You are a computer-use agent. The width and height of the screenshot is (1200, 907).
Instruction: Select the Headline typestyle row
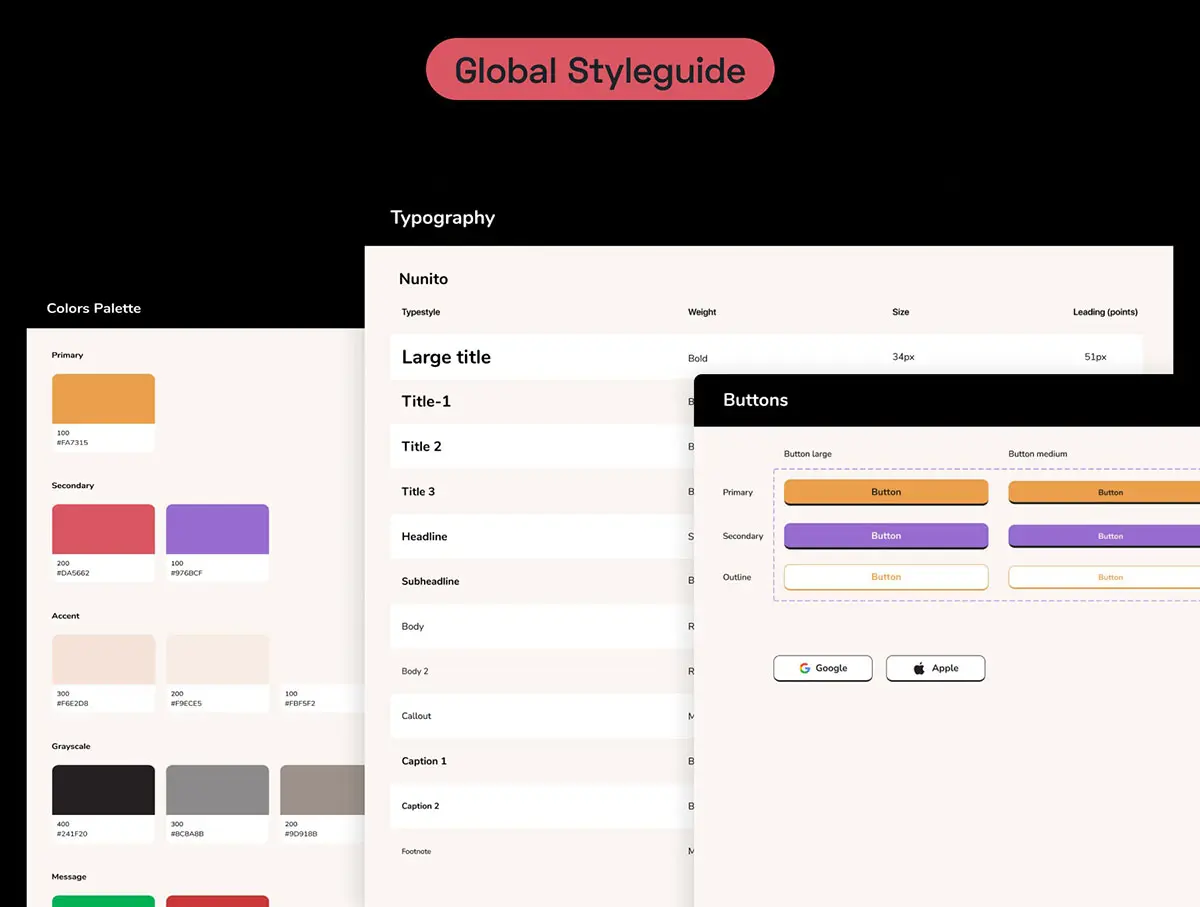(540, 537)
